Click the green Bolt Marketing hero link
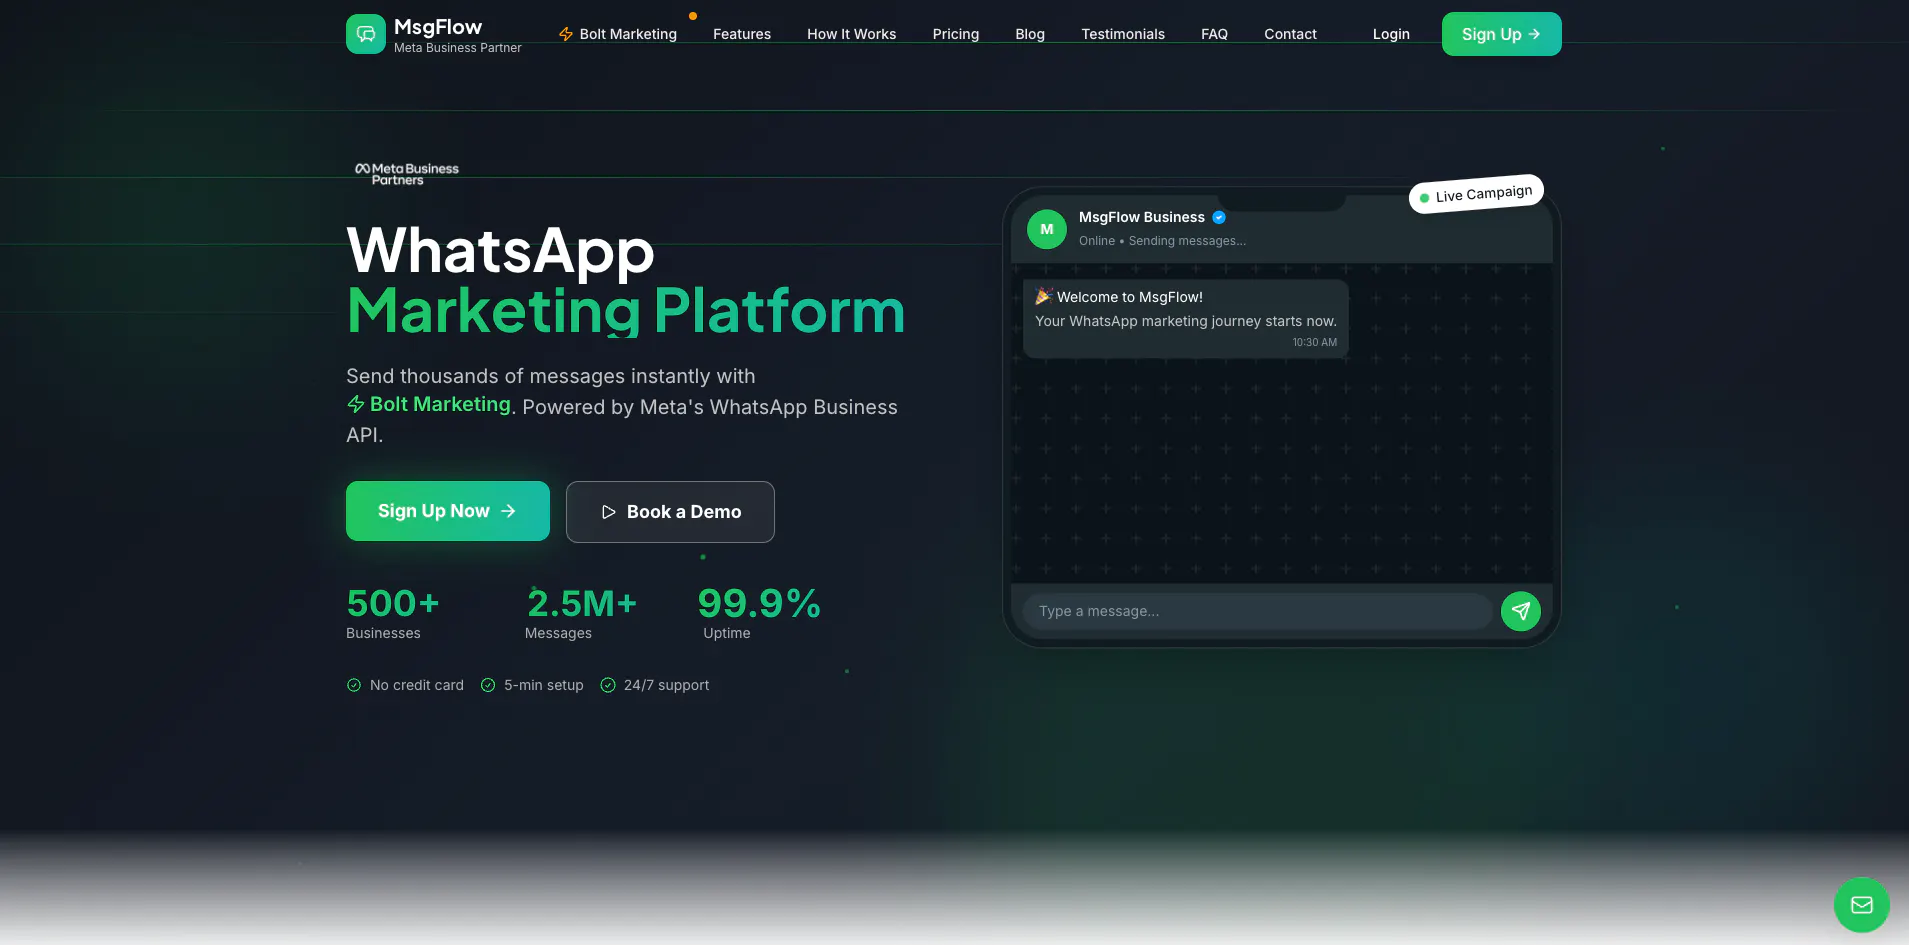Image resolution: width=1909 pixels, height=945 pixels. click(429, 404)
